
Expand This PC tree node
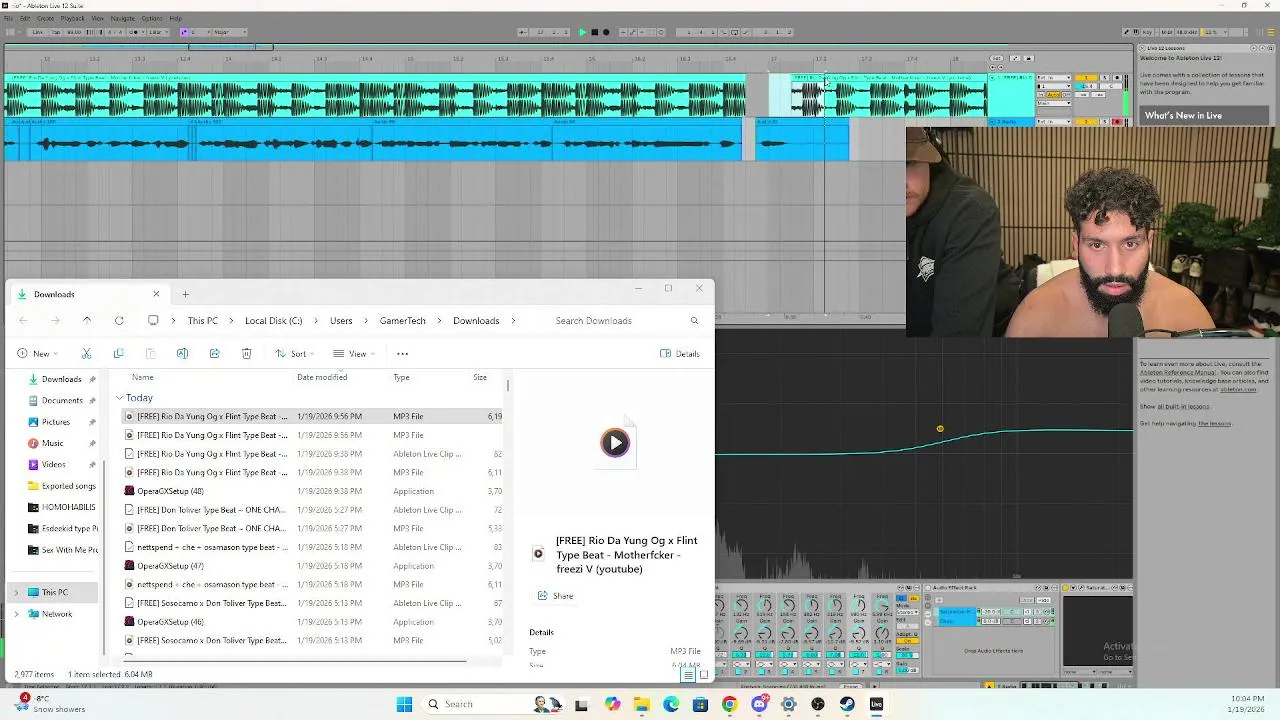point(15,593)
